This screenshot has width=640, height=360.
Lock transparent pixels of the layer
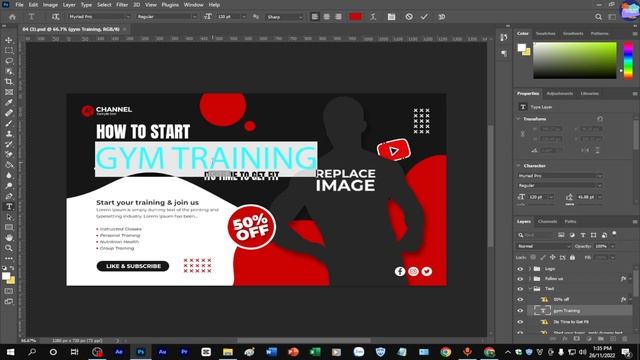pyautogui.click(x=533, y=257)
